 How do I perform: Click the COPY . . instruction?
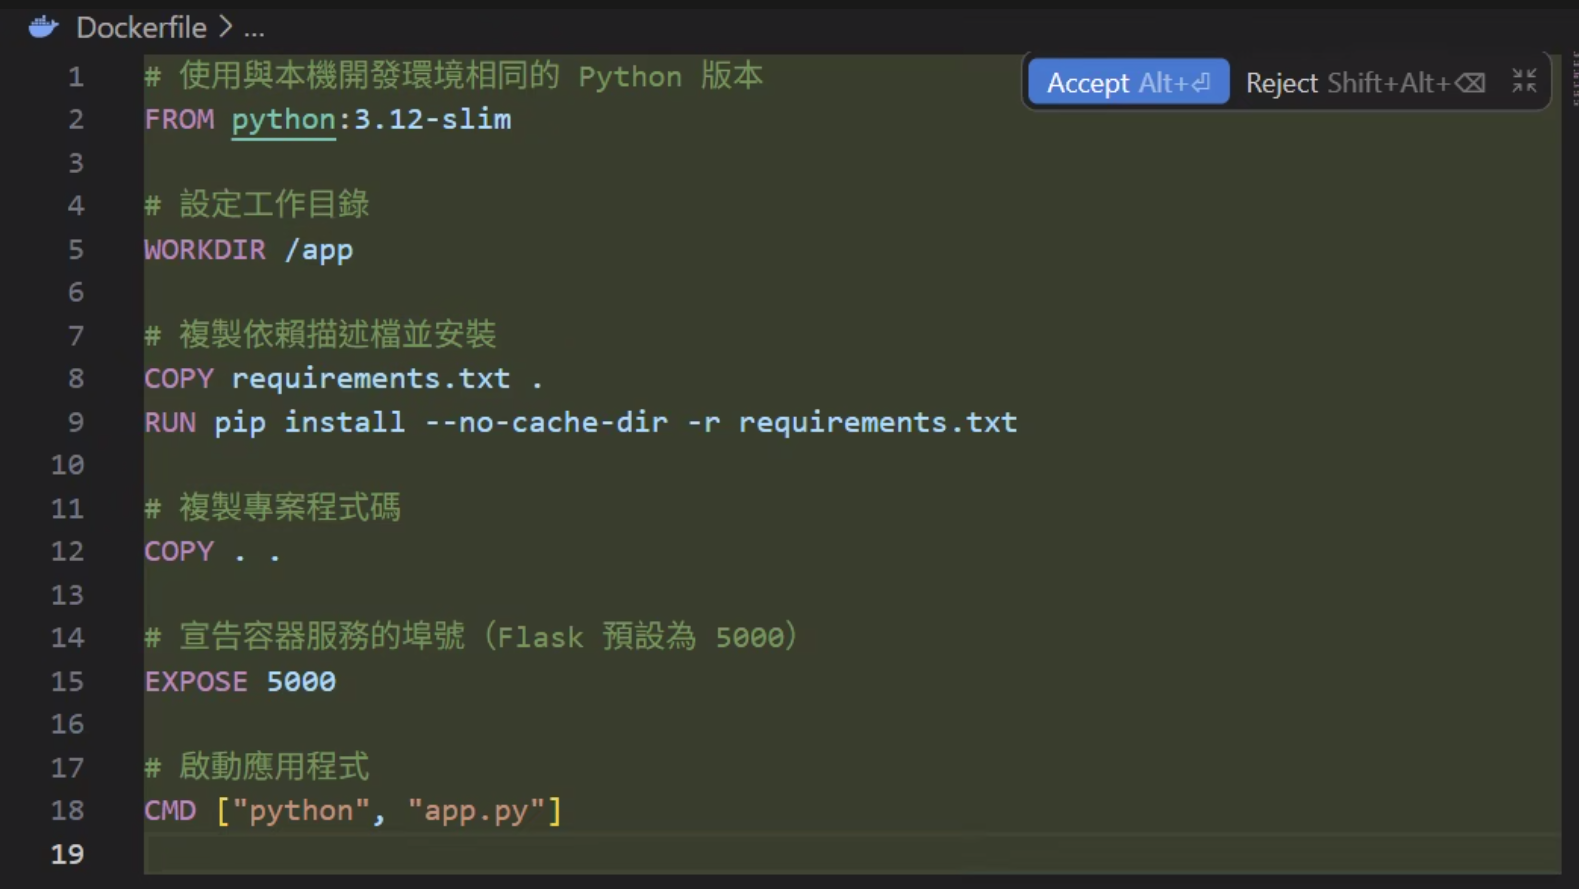point(212,551)
